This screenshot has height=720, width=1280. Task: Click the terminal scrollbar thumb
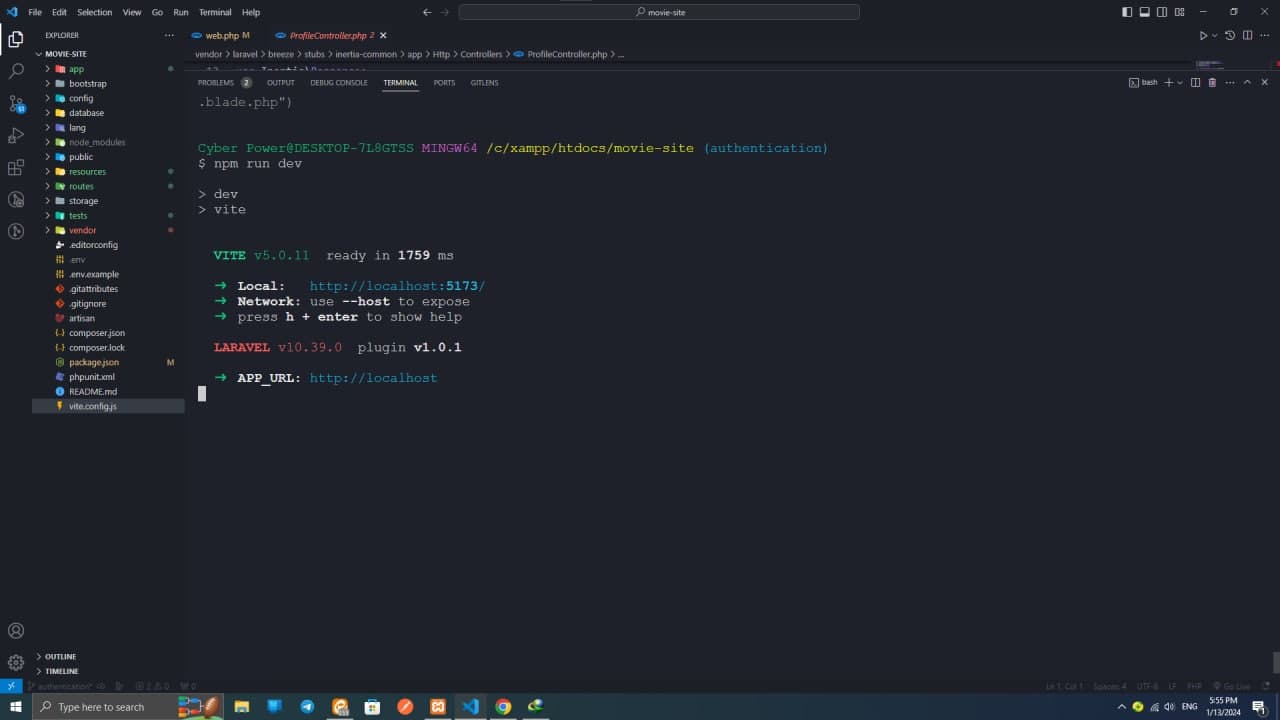coord(1276,662)
